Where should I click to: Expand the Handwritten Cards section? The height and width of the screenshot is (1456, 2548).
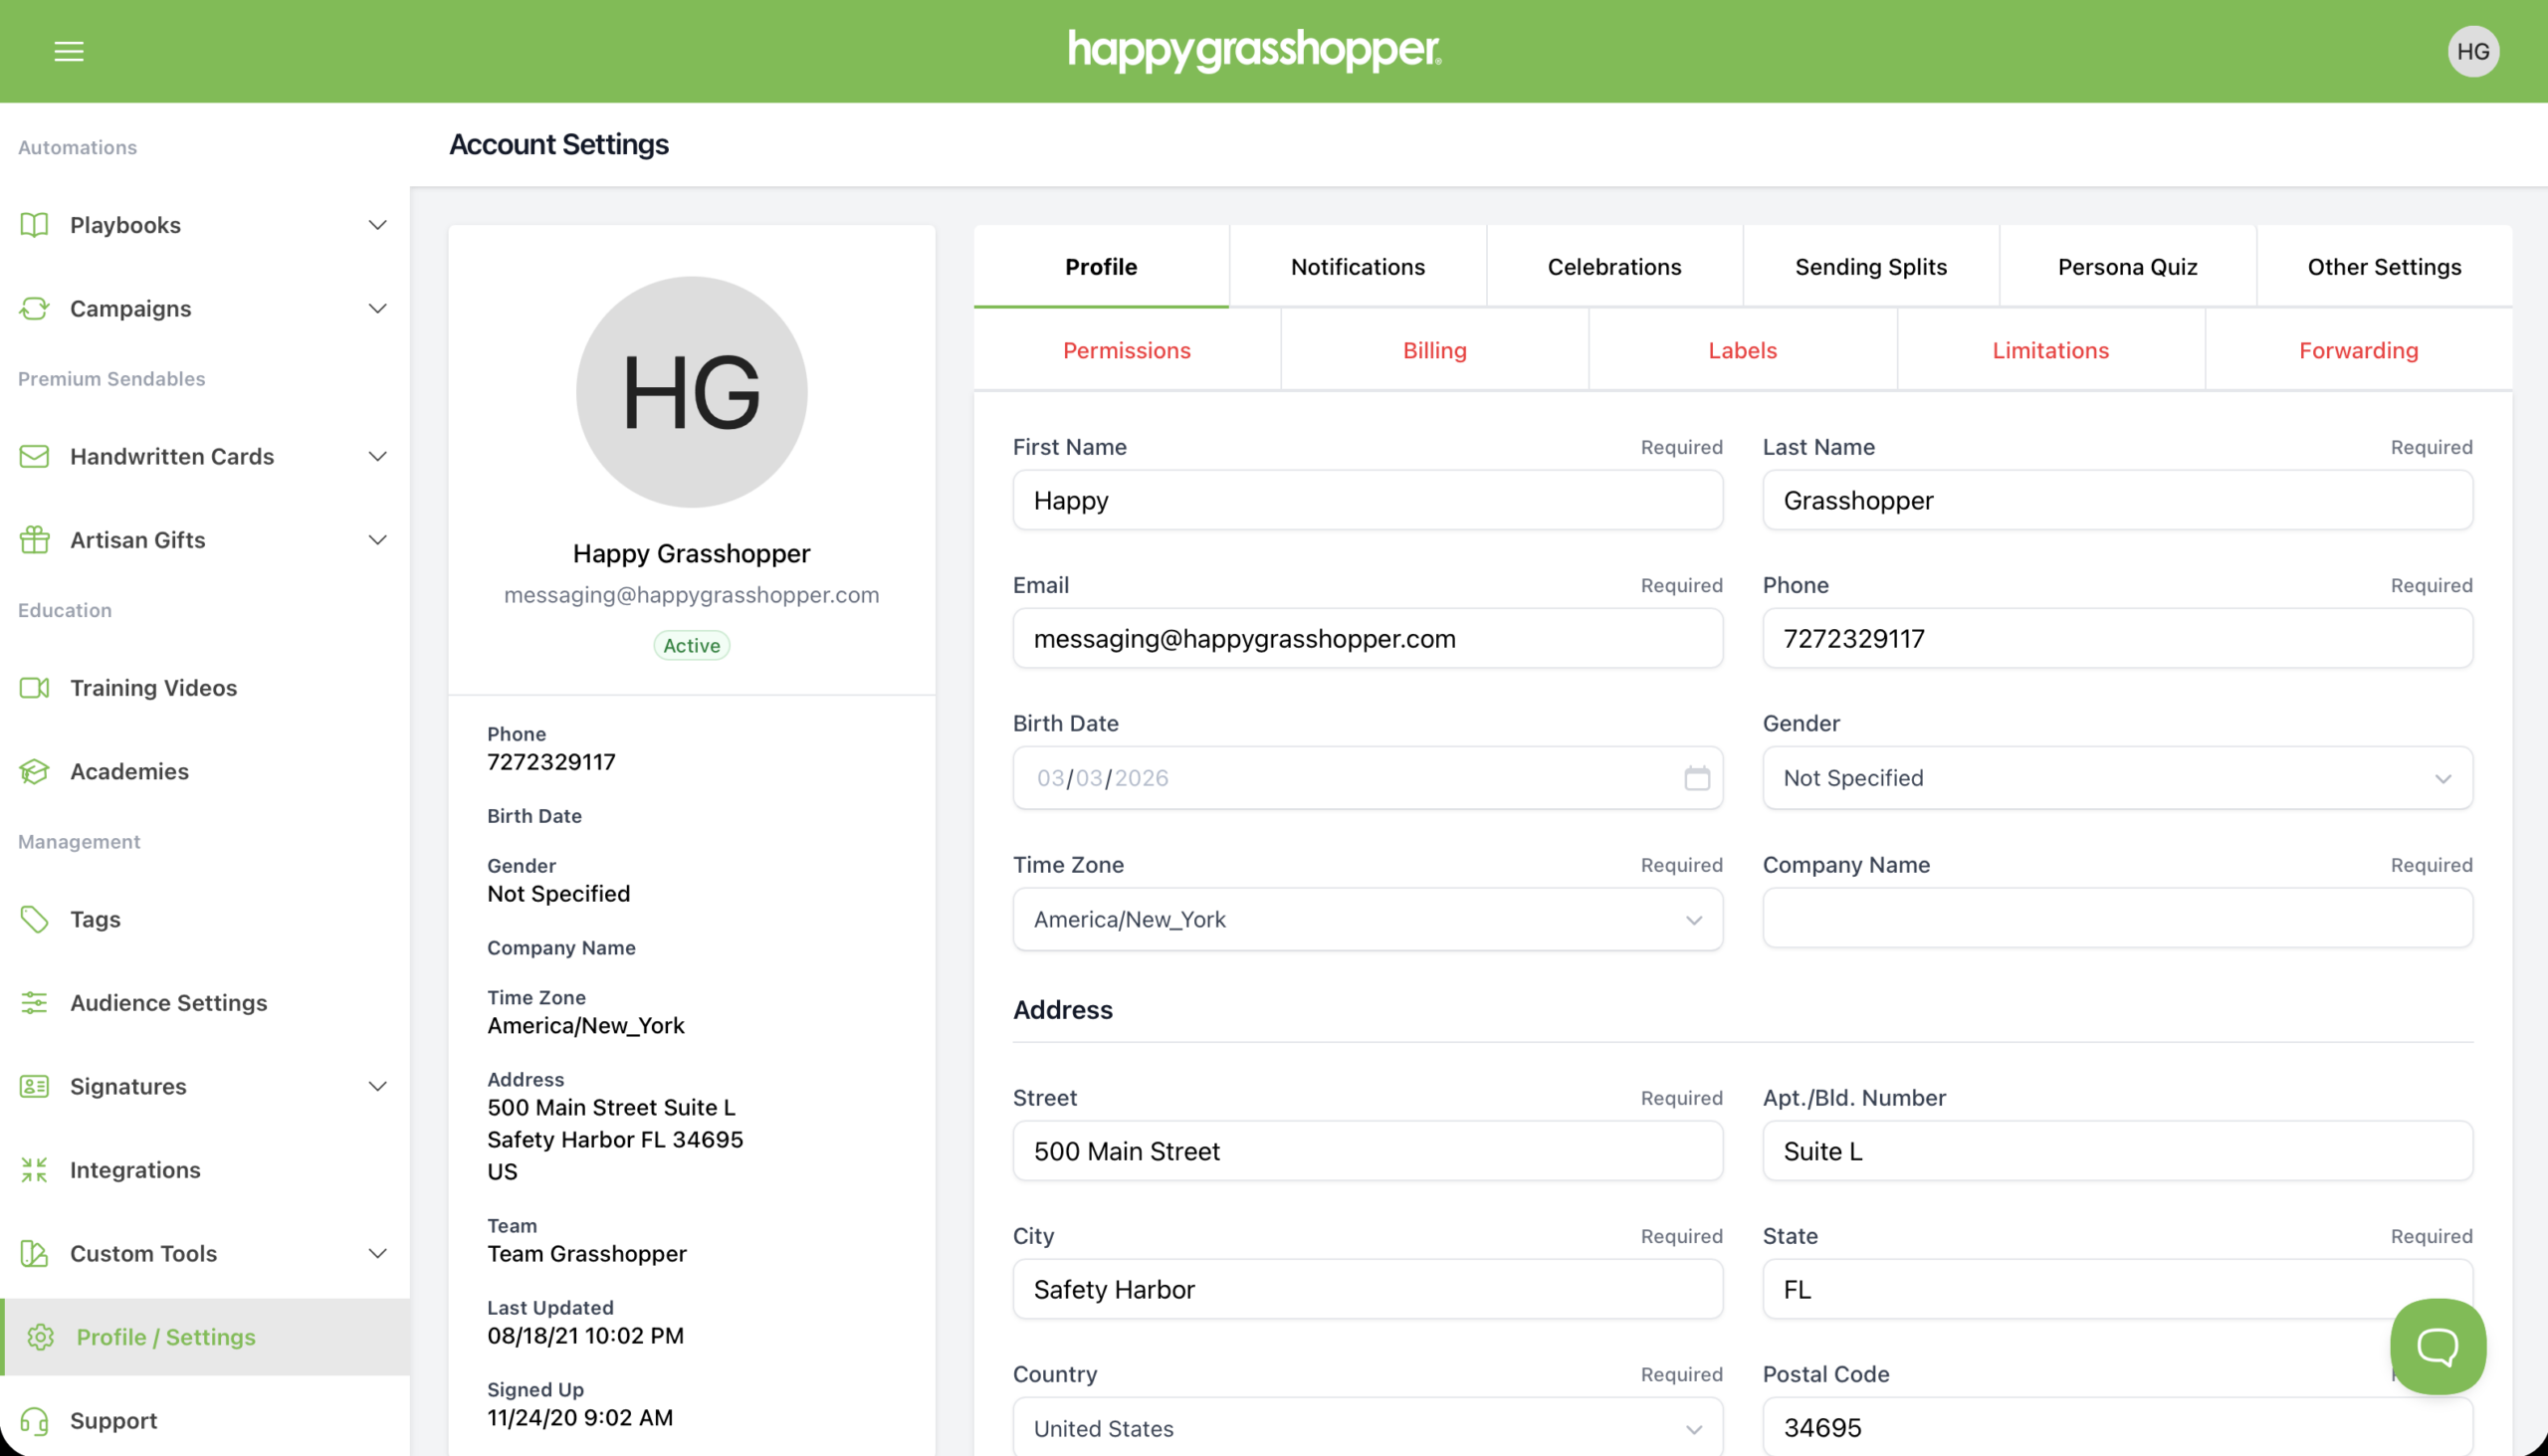click(x=377, y=456)
